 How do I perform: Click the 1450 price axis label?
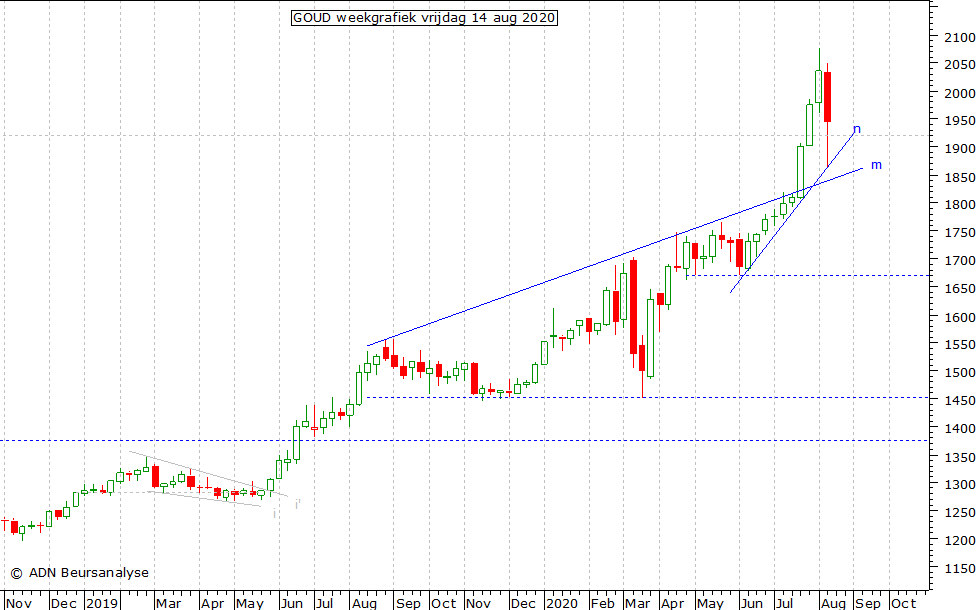[959, 401]
